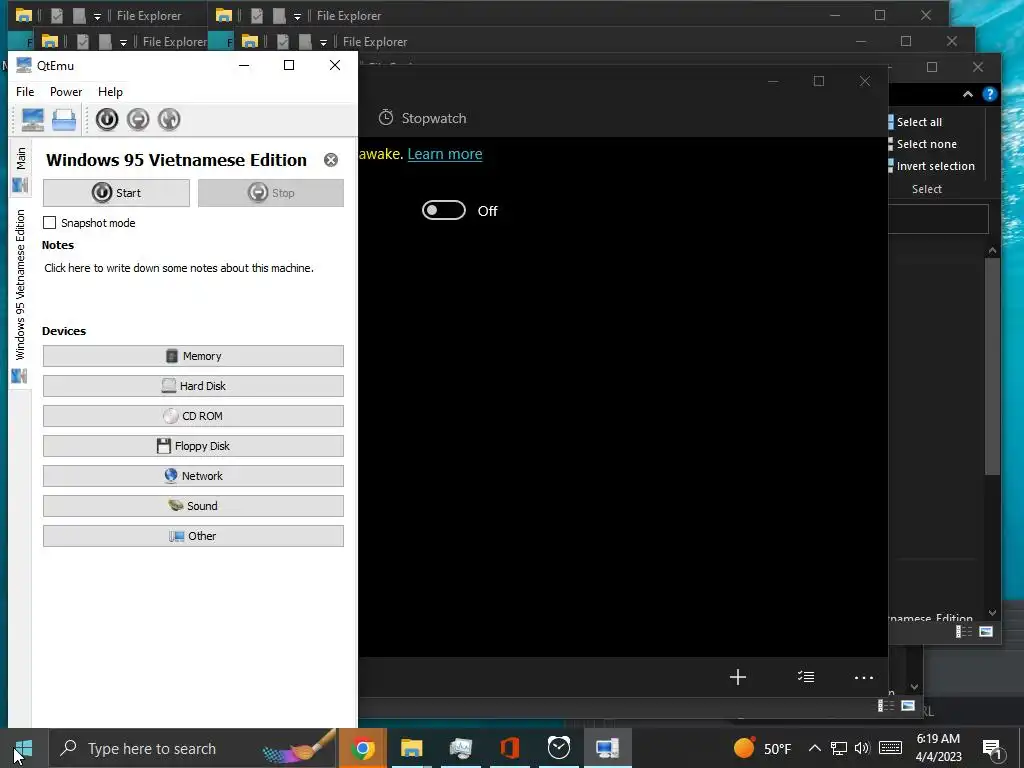Image resolution: width=1024 pixels, height=768 pixels.
Task: Click the blue open-machine tray icon in QtEmu toolbar
Action: (64, 120)
